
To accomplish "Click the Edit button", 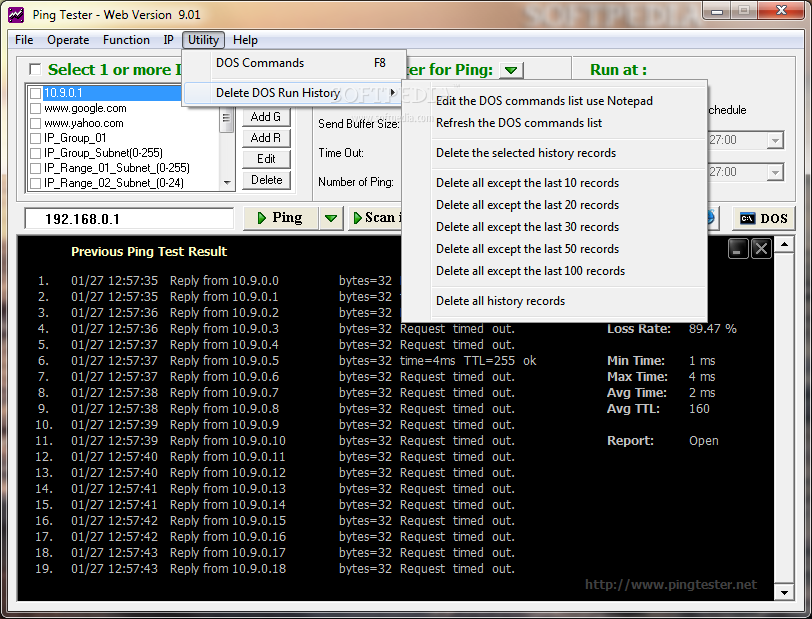I will point(266,159).
